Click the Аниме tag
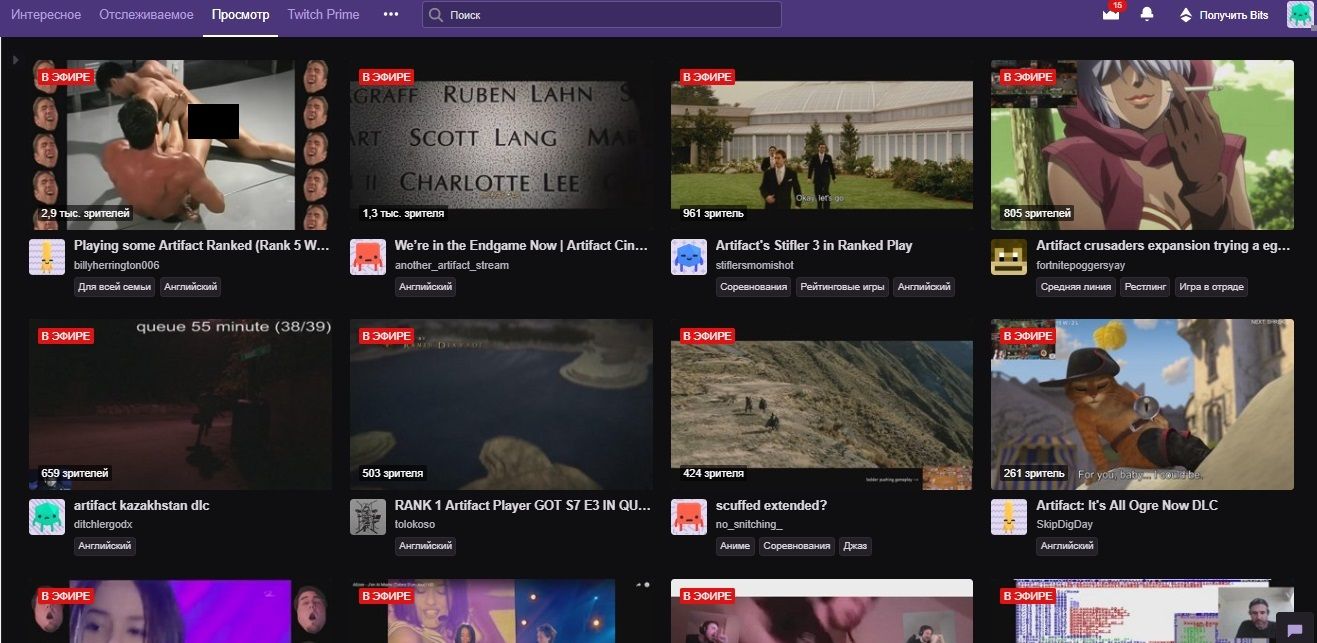 click(x=735, y=547)
